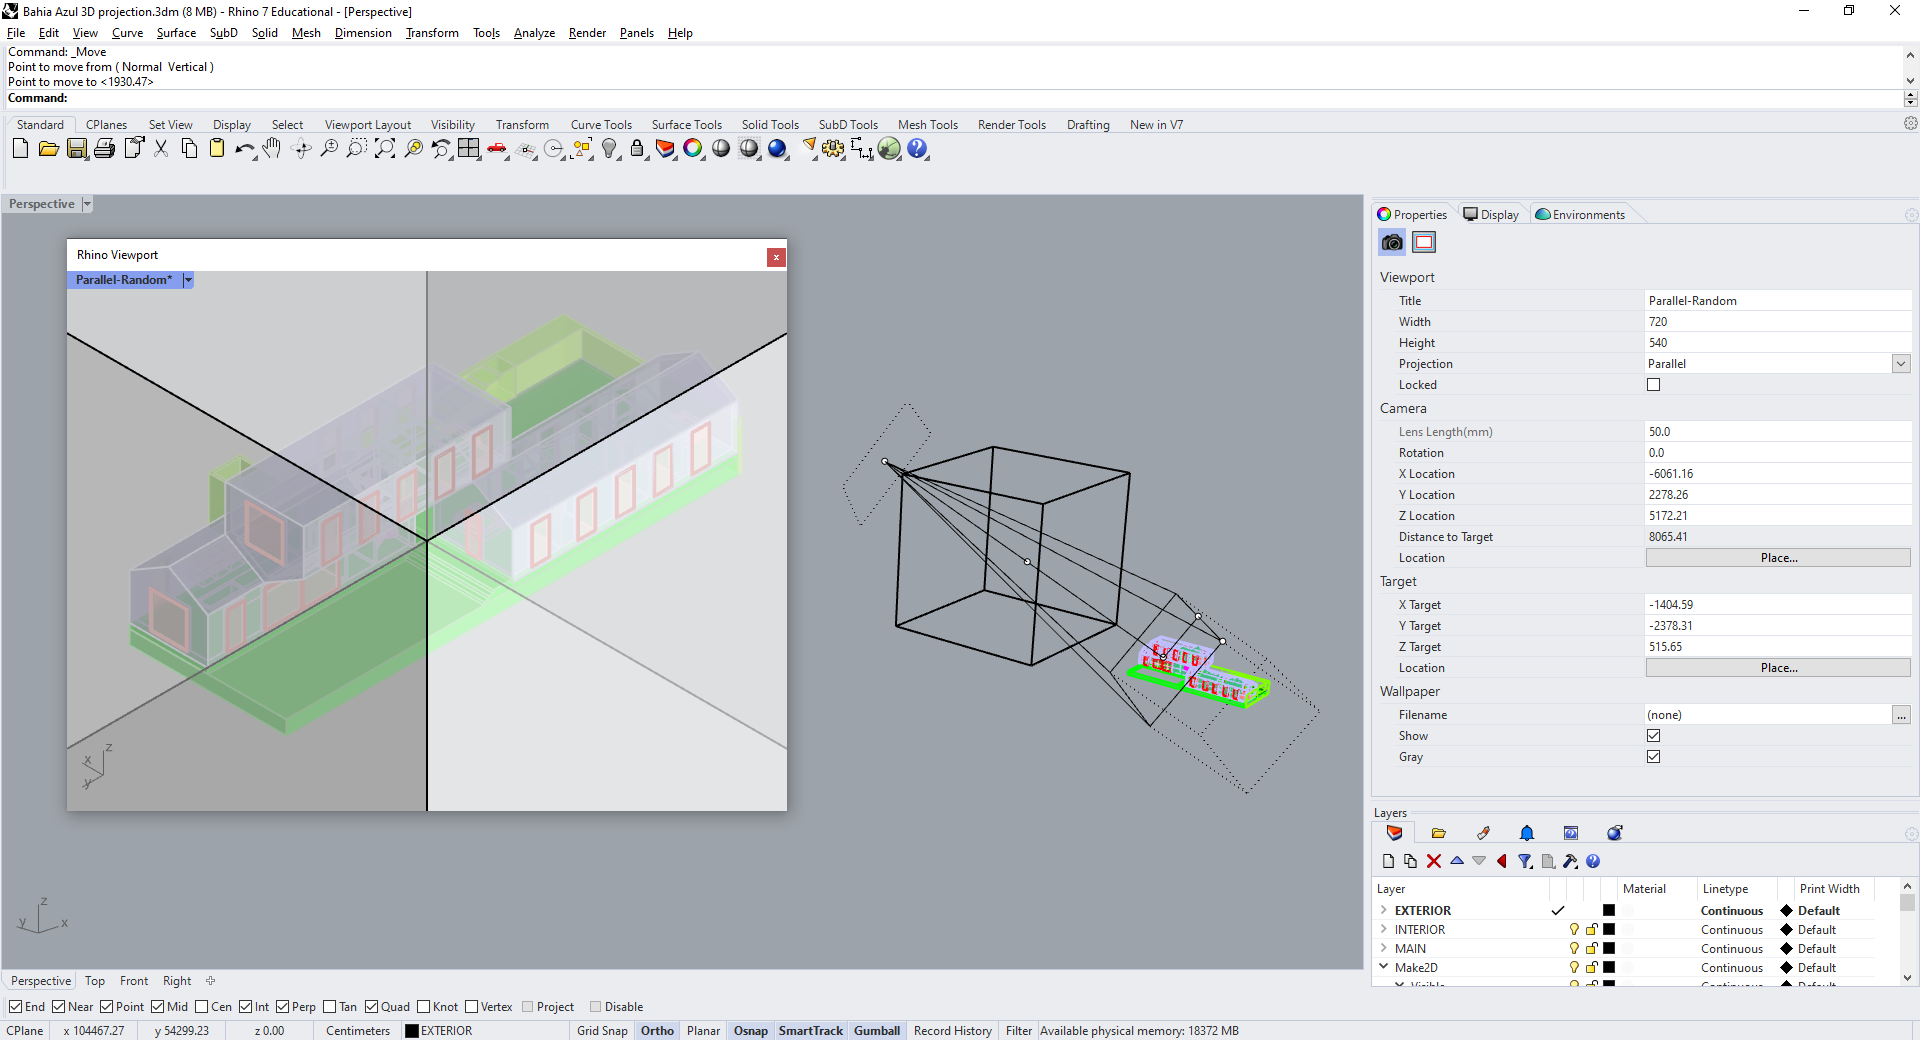Enable the Cen osnap checkbox
The width and height of the screenshot is (1920, 1040).
[202, 1007]
